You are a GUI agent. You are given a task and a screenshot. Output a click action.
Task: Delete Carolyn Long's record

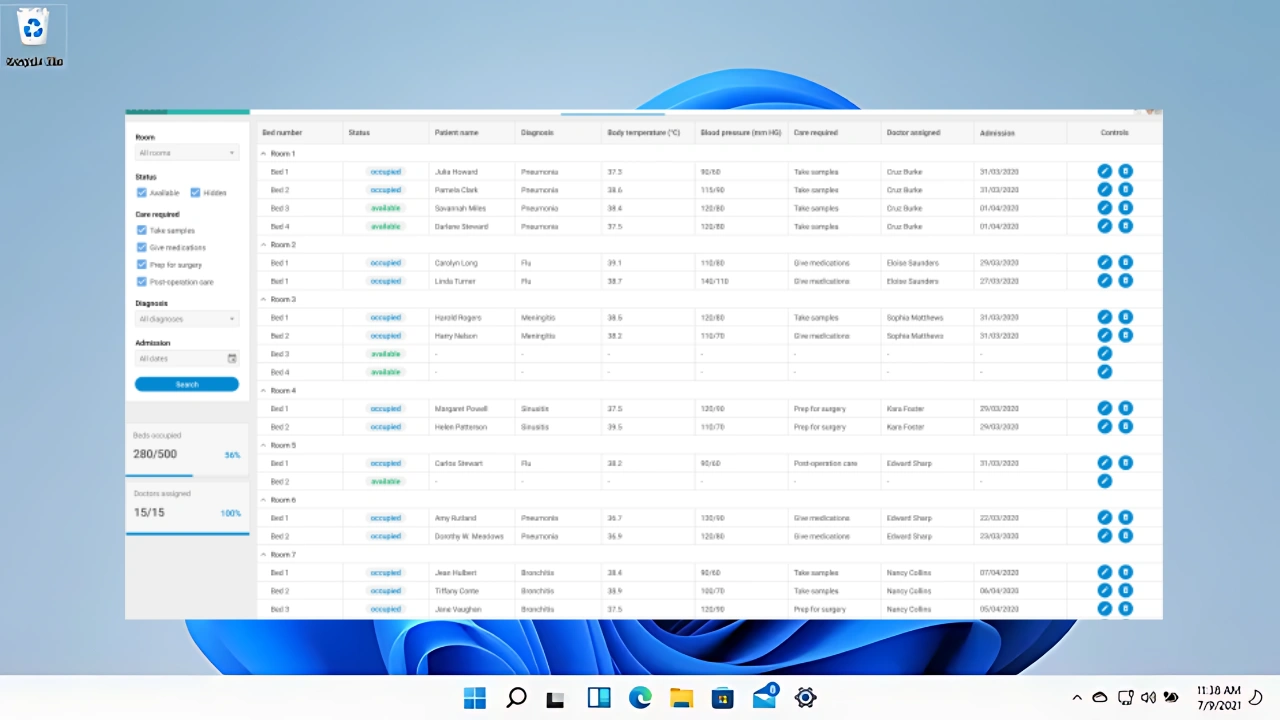tap(1125, 263)
